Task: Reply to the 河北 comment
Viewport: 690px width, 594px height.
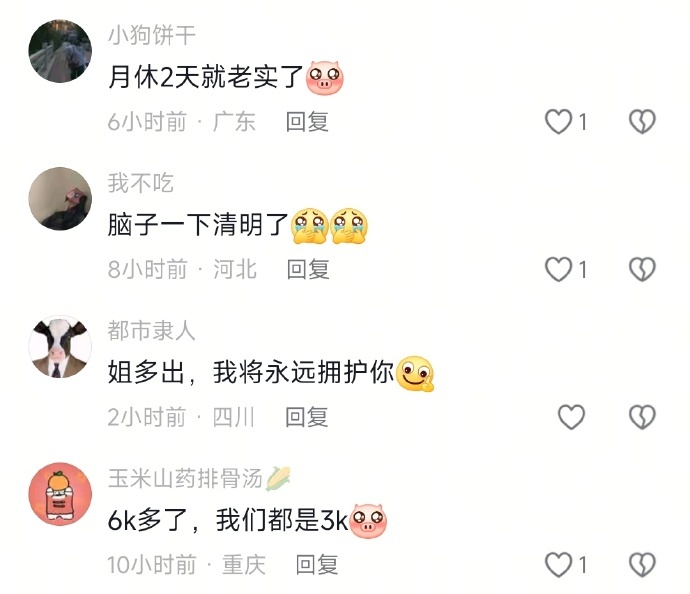Action: tap(308, 269)
